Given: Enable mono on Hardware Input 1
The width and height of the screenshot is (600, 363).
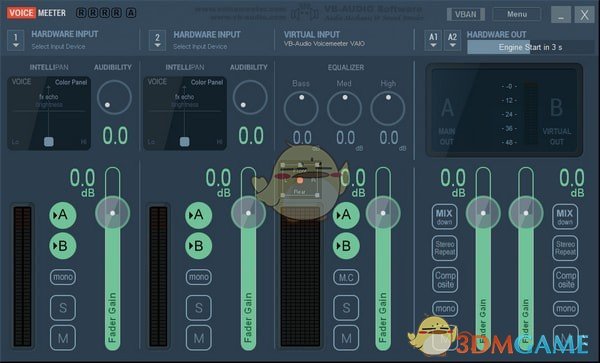Looking at the screenshot, I should [63, 277].
